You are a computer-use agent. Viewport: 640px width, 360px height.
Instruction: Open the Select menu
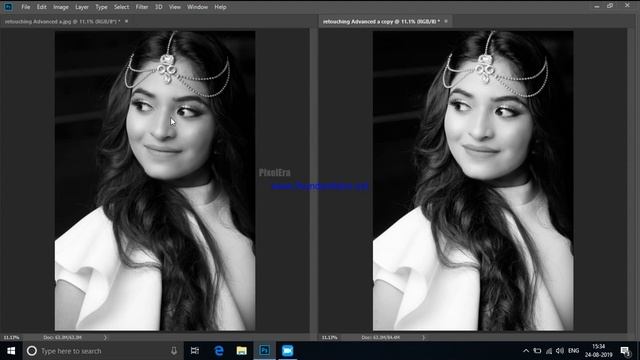[x=121, y=7]
